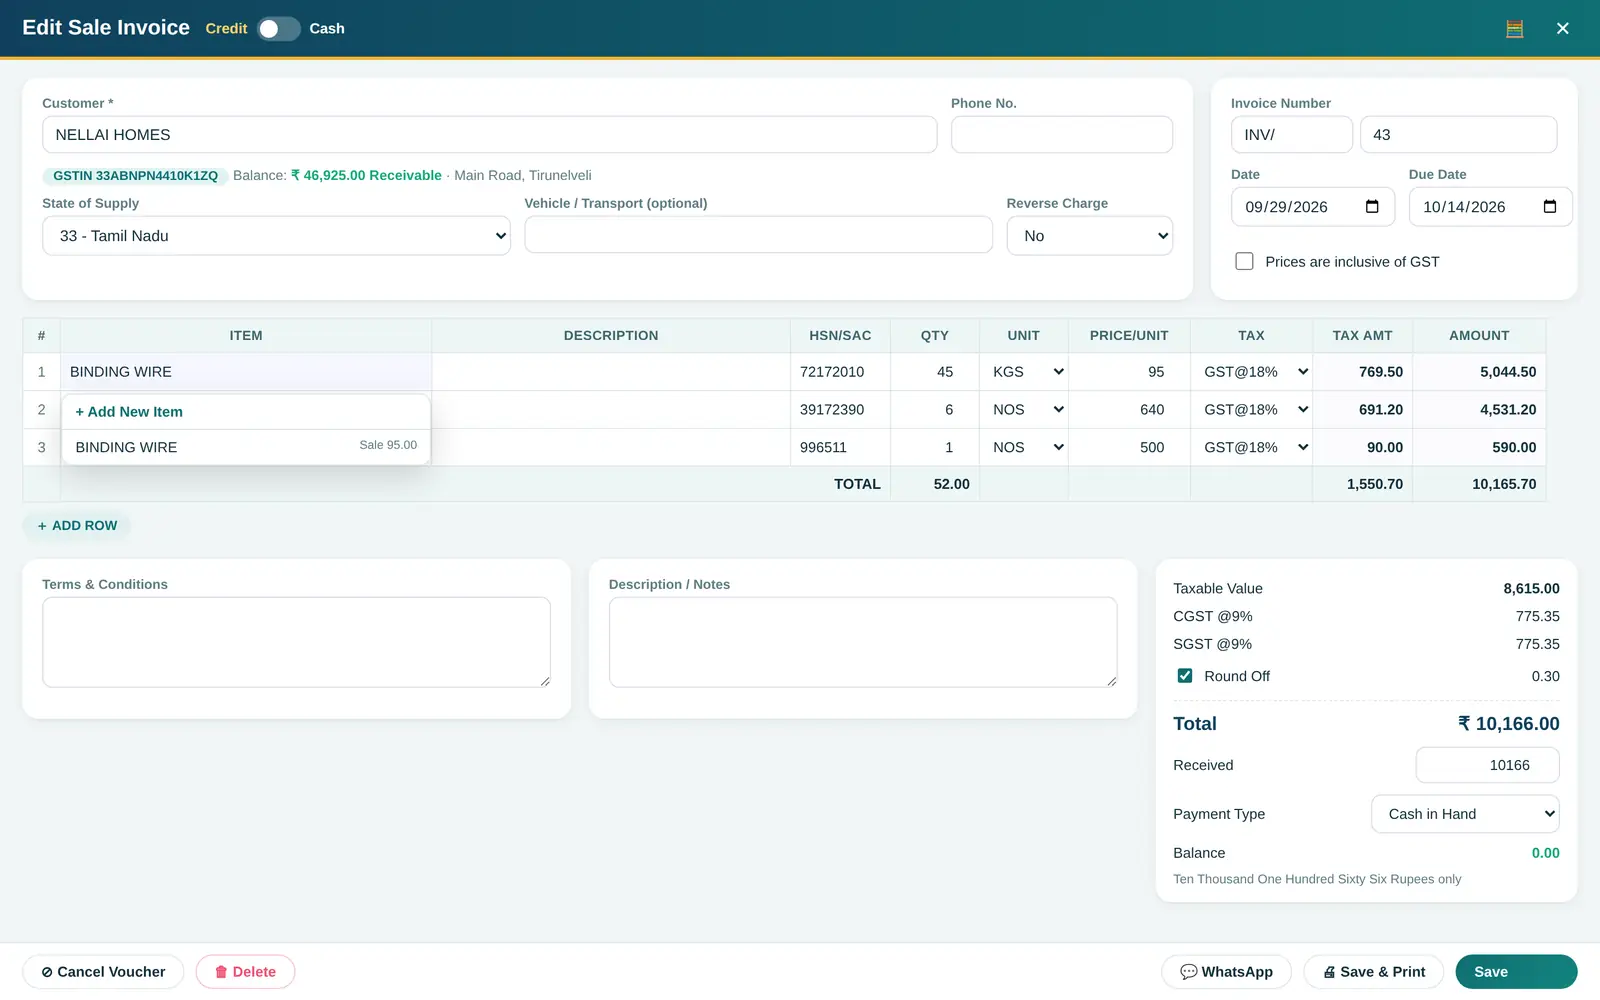Enable Prices are inclusive of GST
Screen dimensions: 1600x1000
(1244, 261)
